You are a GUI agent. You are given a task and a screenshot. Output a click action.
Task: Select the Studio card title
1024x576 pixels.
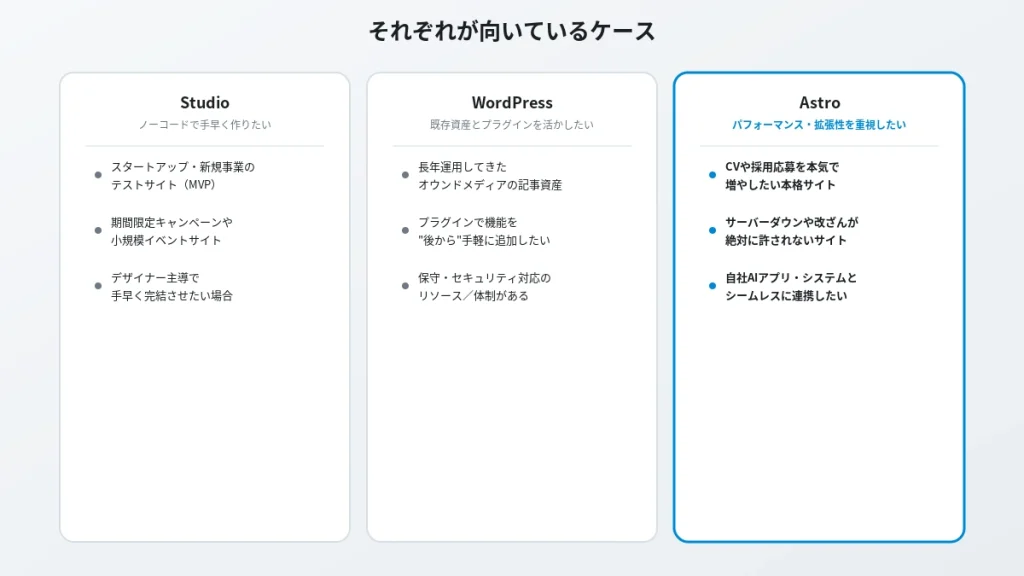pos(204,103)
